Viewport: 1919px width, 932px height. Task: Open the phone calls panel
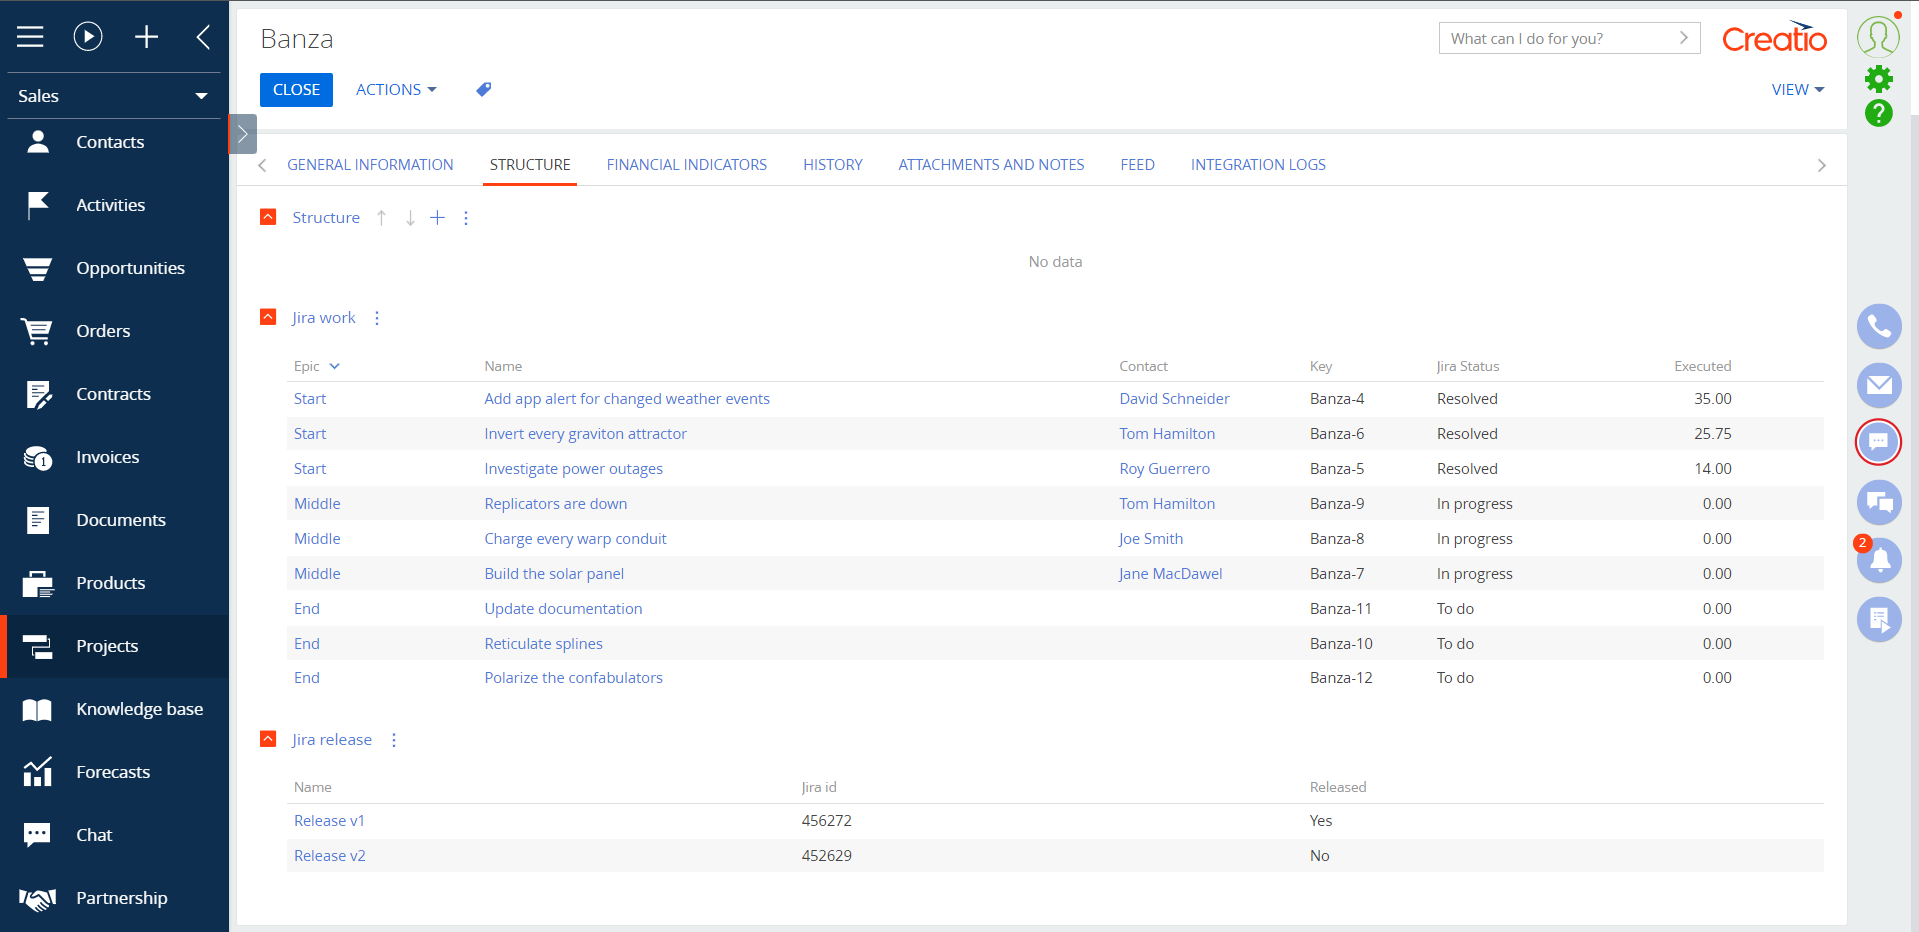click(1879, 326)
